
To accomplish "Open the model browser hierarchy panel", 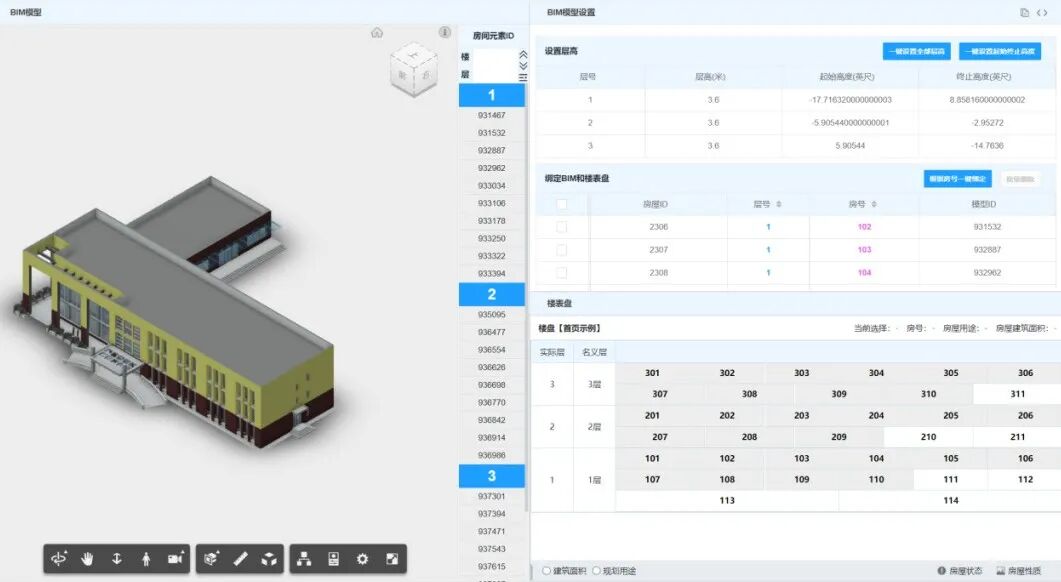I will coord(304,559).
